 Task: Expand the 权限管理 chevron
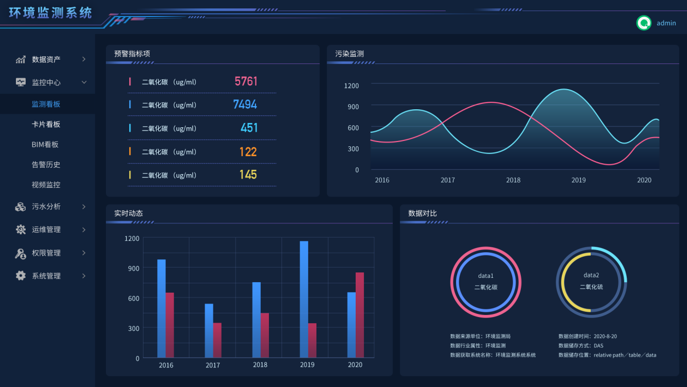(84, 253)
